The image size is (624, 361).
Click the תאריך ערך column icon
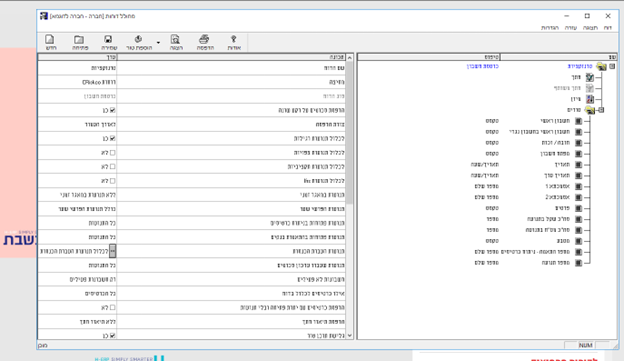(578, 176)
